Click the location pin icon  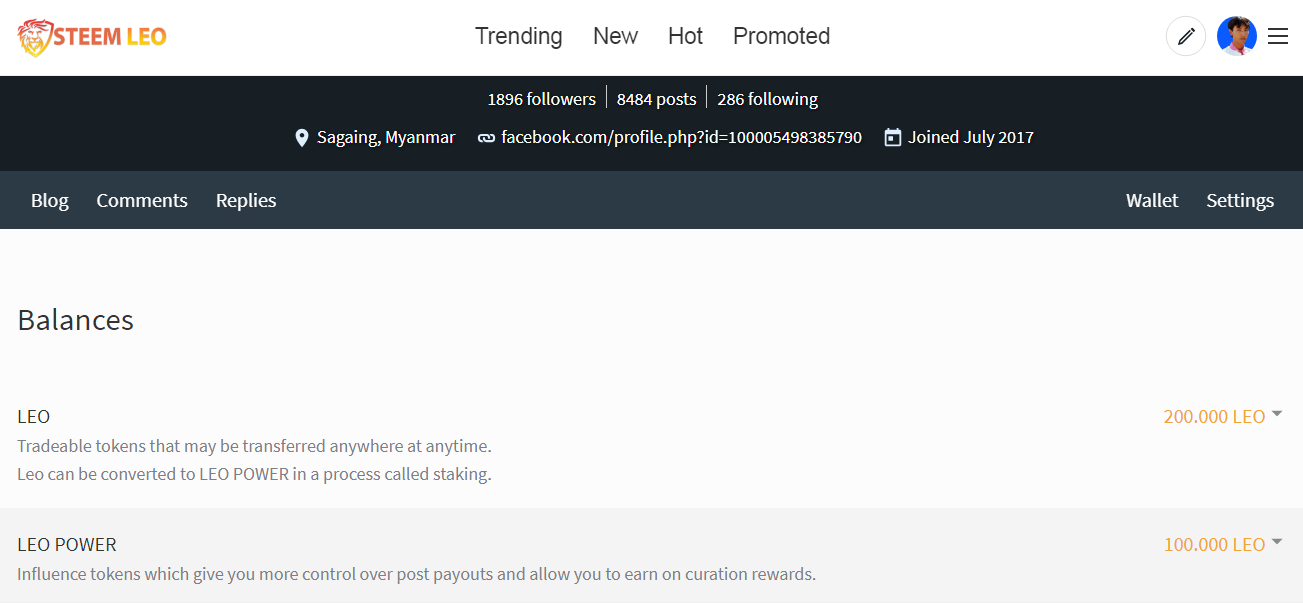[x=302, y=138]
